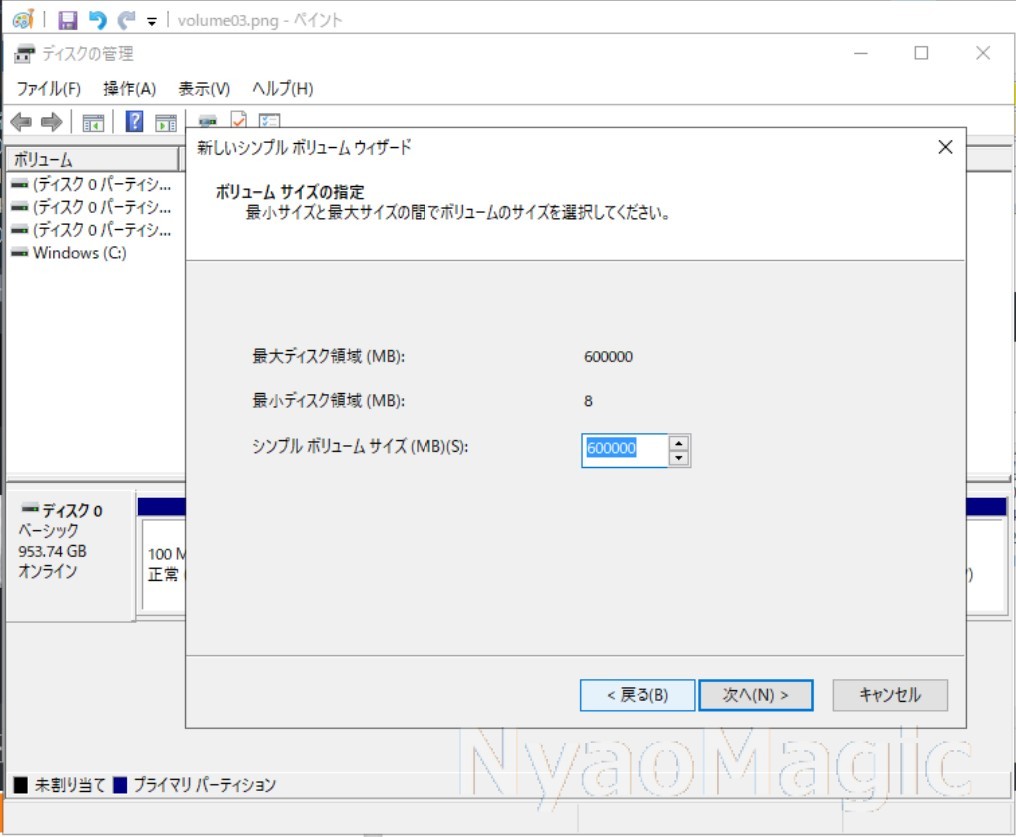This screenshot has width=1016, height=837.
Task: Click the ディスク 0 disk label
Action: (x=72, y=510)
